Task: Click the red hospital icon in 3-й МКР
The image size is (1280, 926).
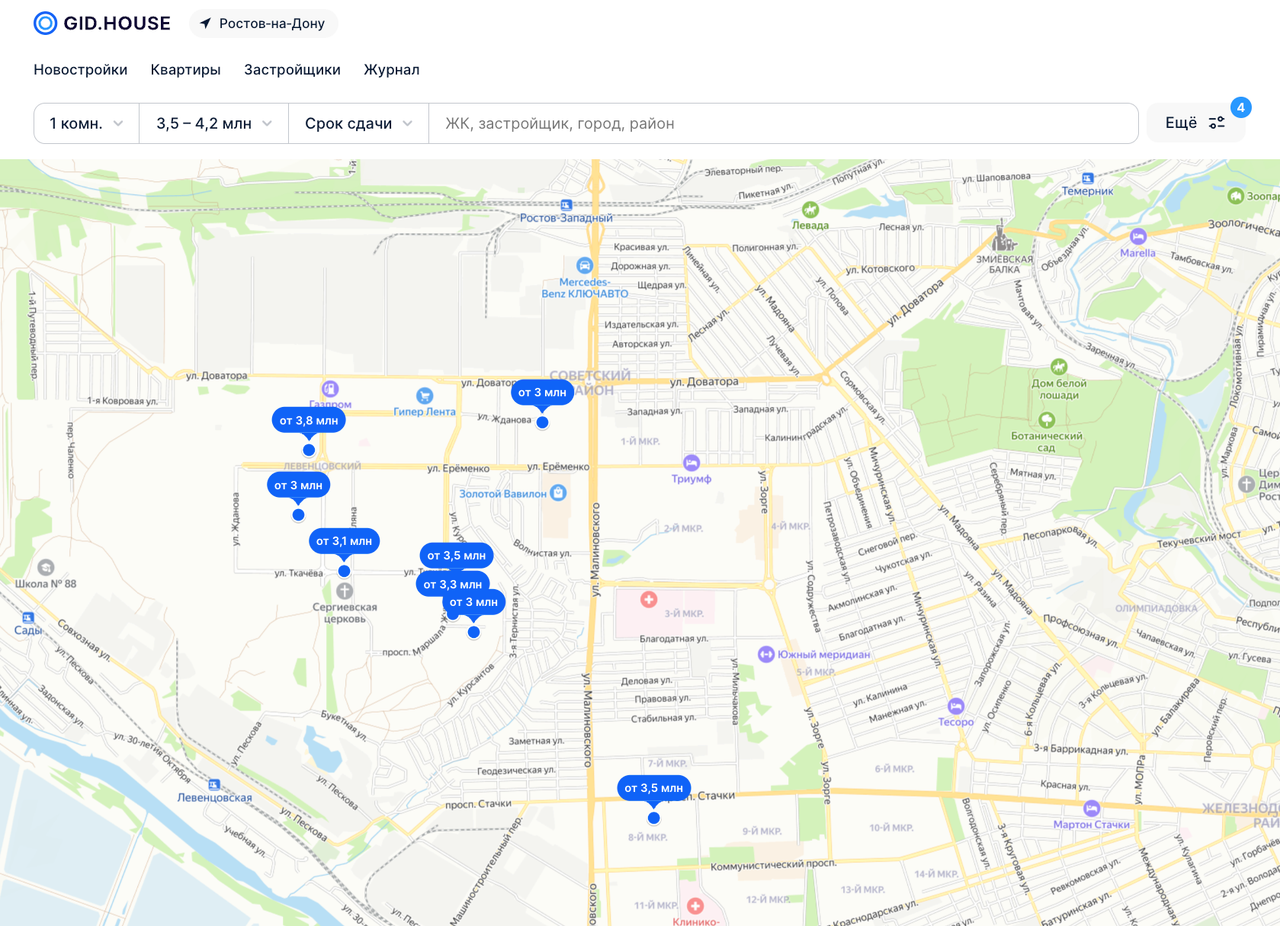Action: point(648,599)
